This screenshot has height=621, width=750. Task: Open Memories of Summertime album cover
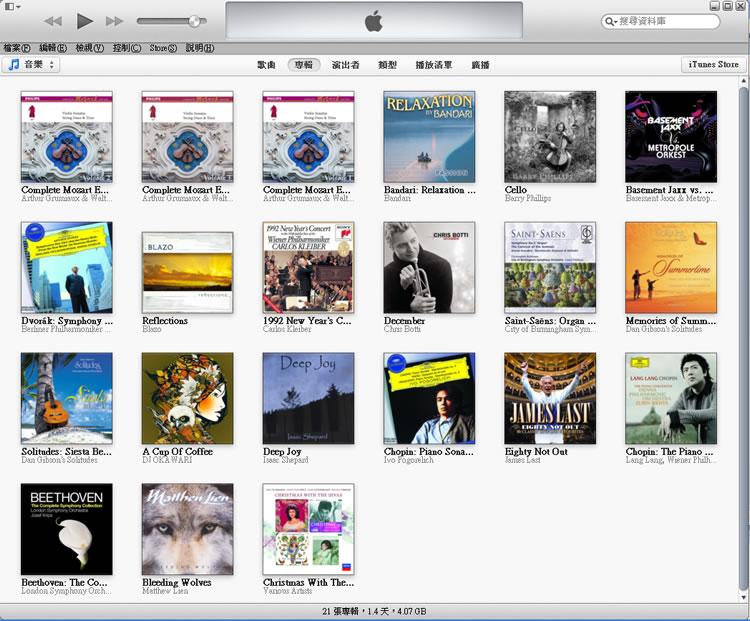(x=671, y=267)
